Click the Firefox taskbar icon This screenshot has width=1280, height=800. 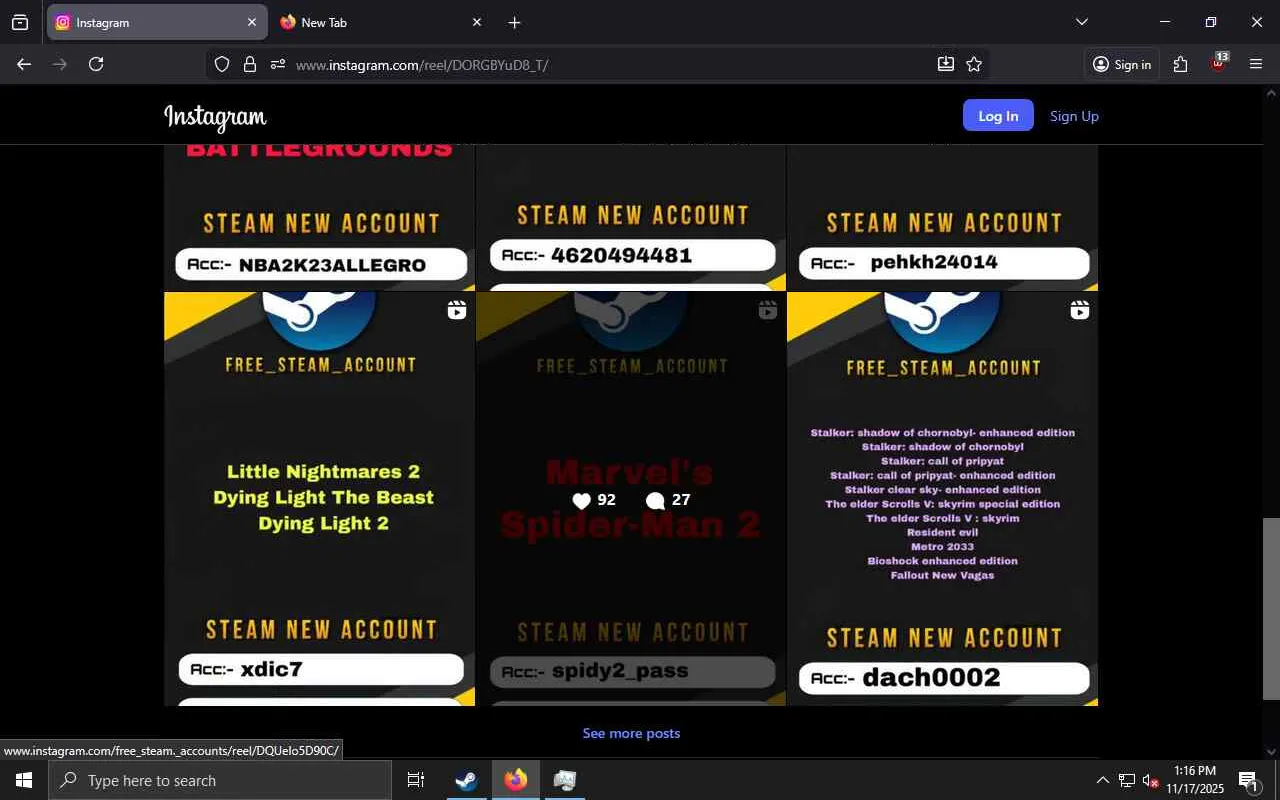click(x=516, y=780)
